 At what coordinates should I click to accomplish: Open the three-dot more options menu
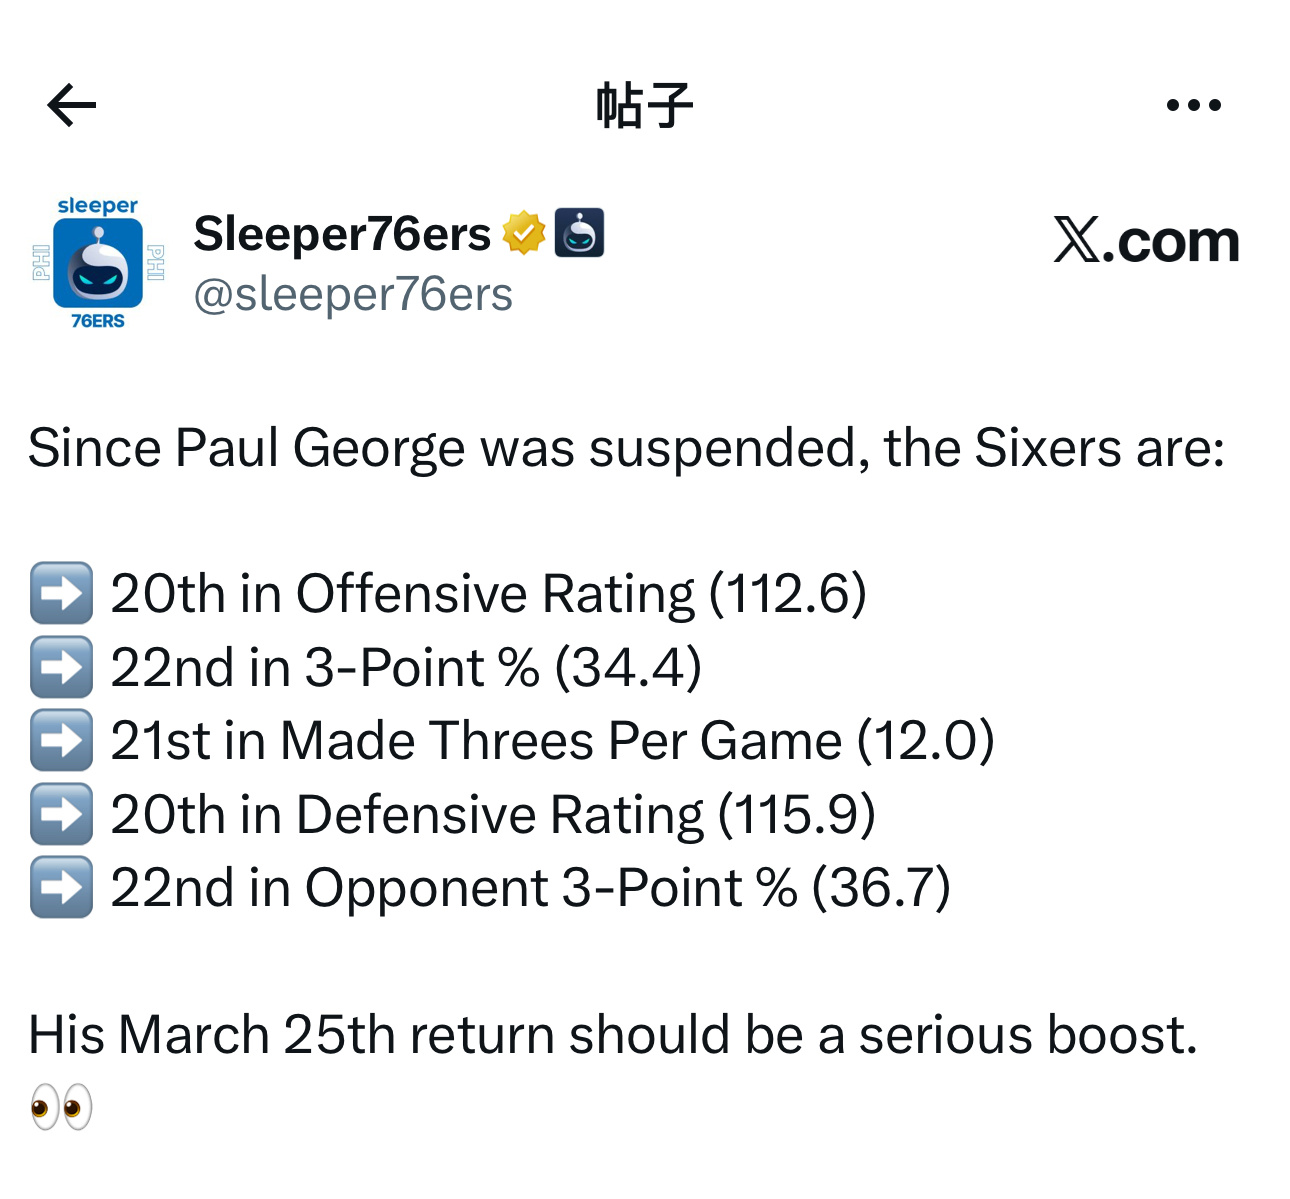[1193, 105]
